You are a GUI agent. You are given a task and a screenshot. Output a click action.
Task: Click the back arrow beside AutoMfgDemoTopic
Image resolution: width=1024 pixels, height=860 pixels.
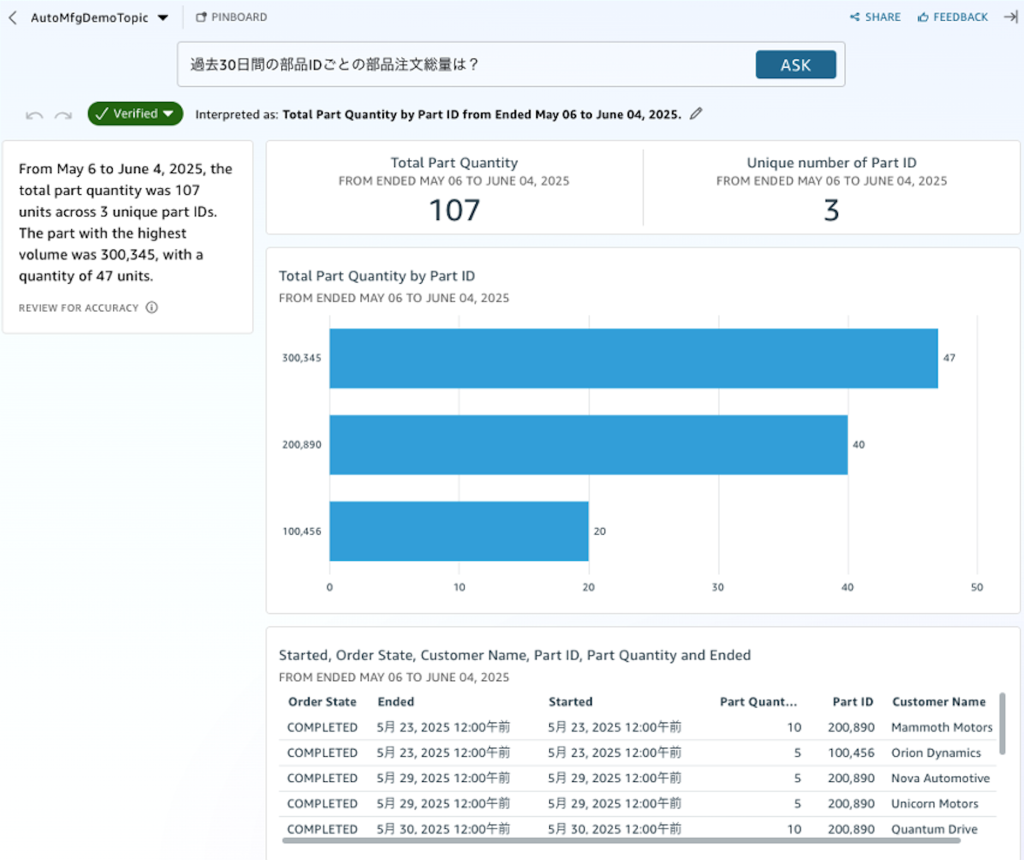click(12, 17)
